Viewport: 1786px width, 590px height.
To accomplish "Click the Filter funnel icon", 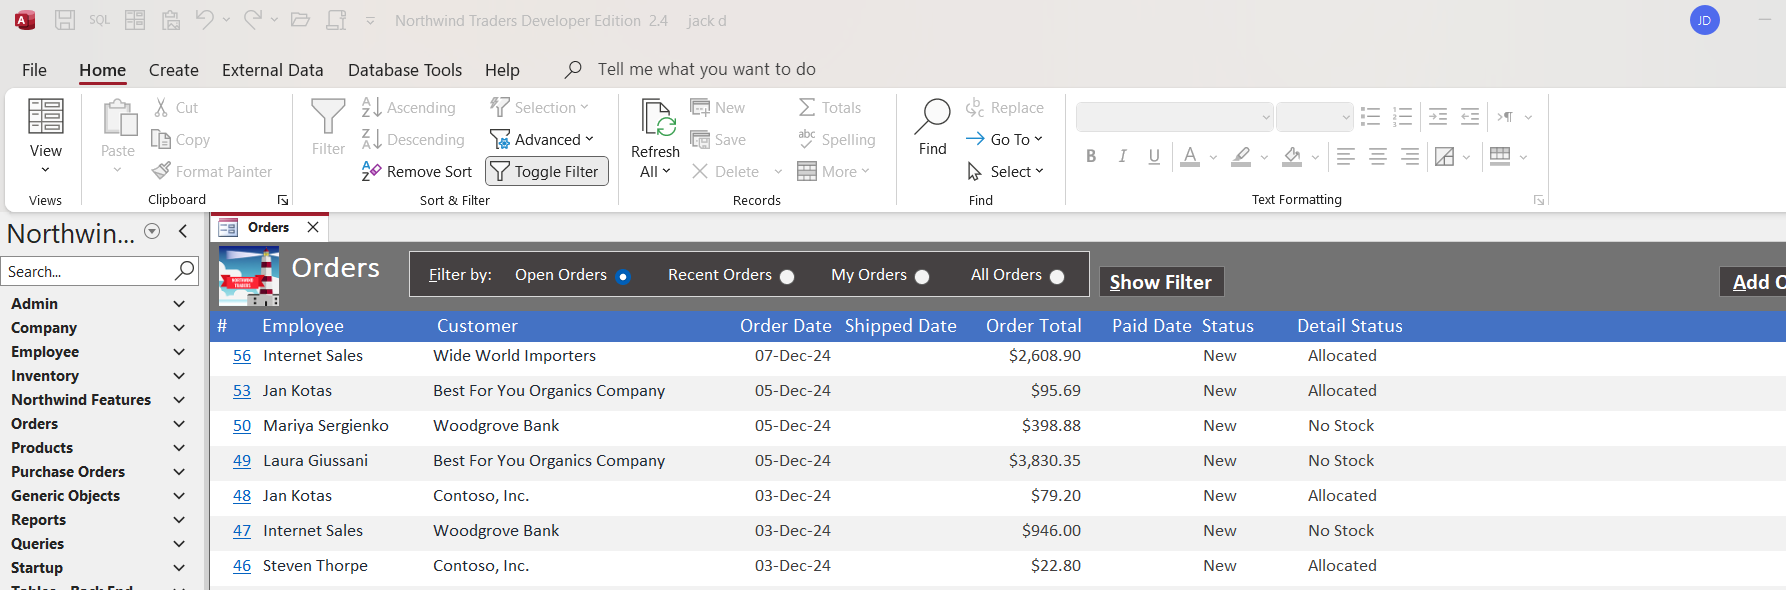I will (x=328, y=118).
